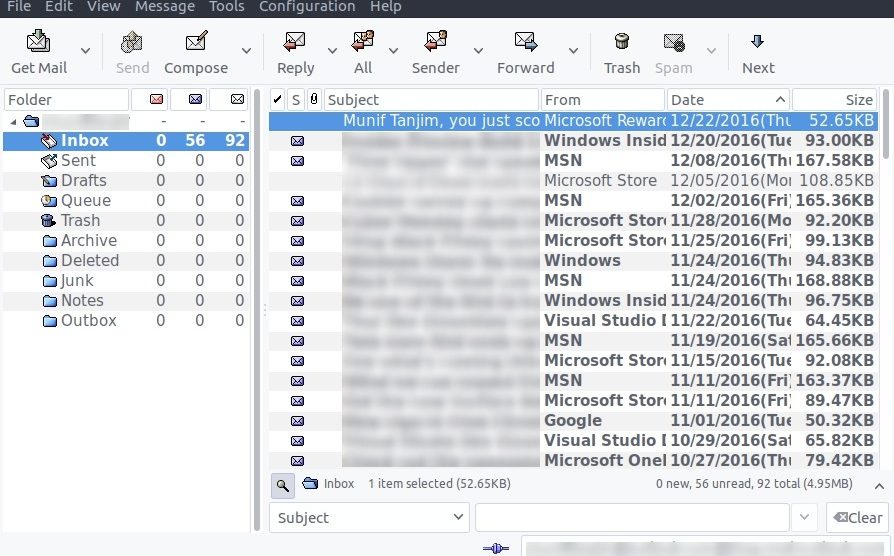Select the Outbox folder
Screen dimensions: 894x556
coord(126,320)
